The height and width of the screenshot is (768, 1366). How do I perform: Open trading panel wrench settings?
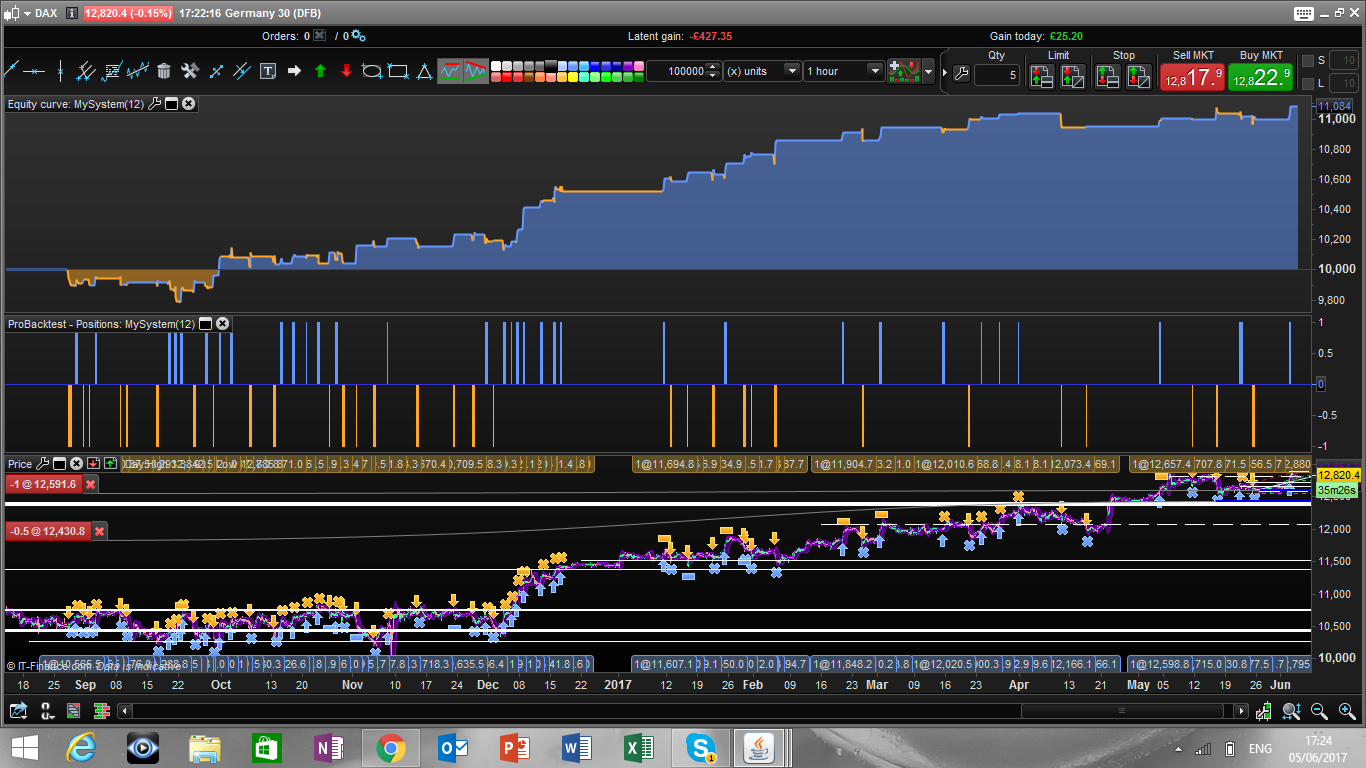click(x=961, y=74)
